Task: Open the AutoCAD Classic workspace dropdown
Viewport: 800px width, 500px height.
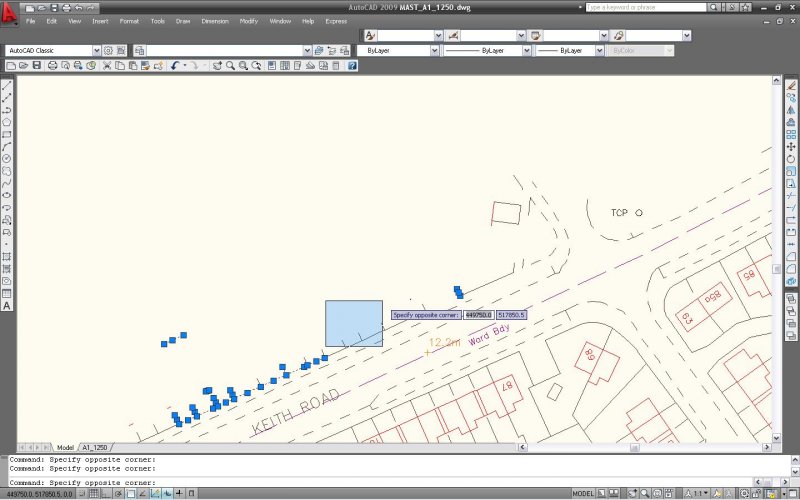Action: (x=96, y=50)
